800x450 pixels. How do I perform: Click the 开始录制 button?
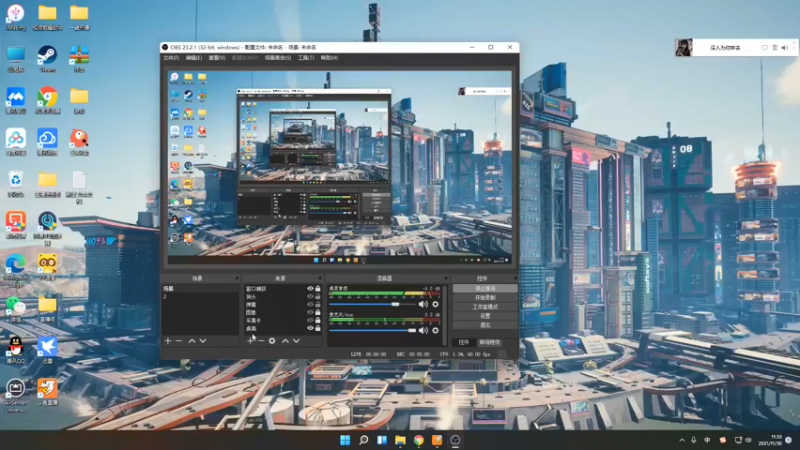point(485,298)
